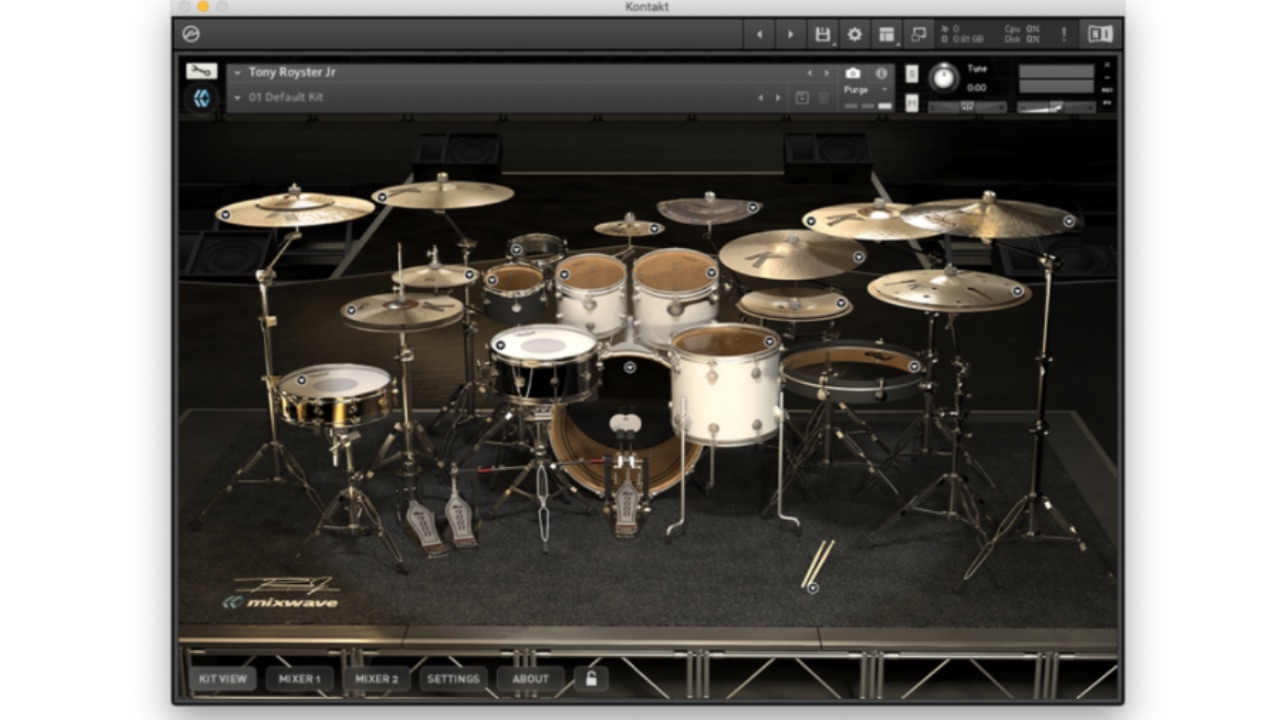
Task: Solo the instrument with S button
Action: 912,73
